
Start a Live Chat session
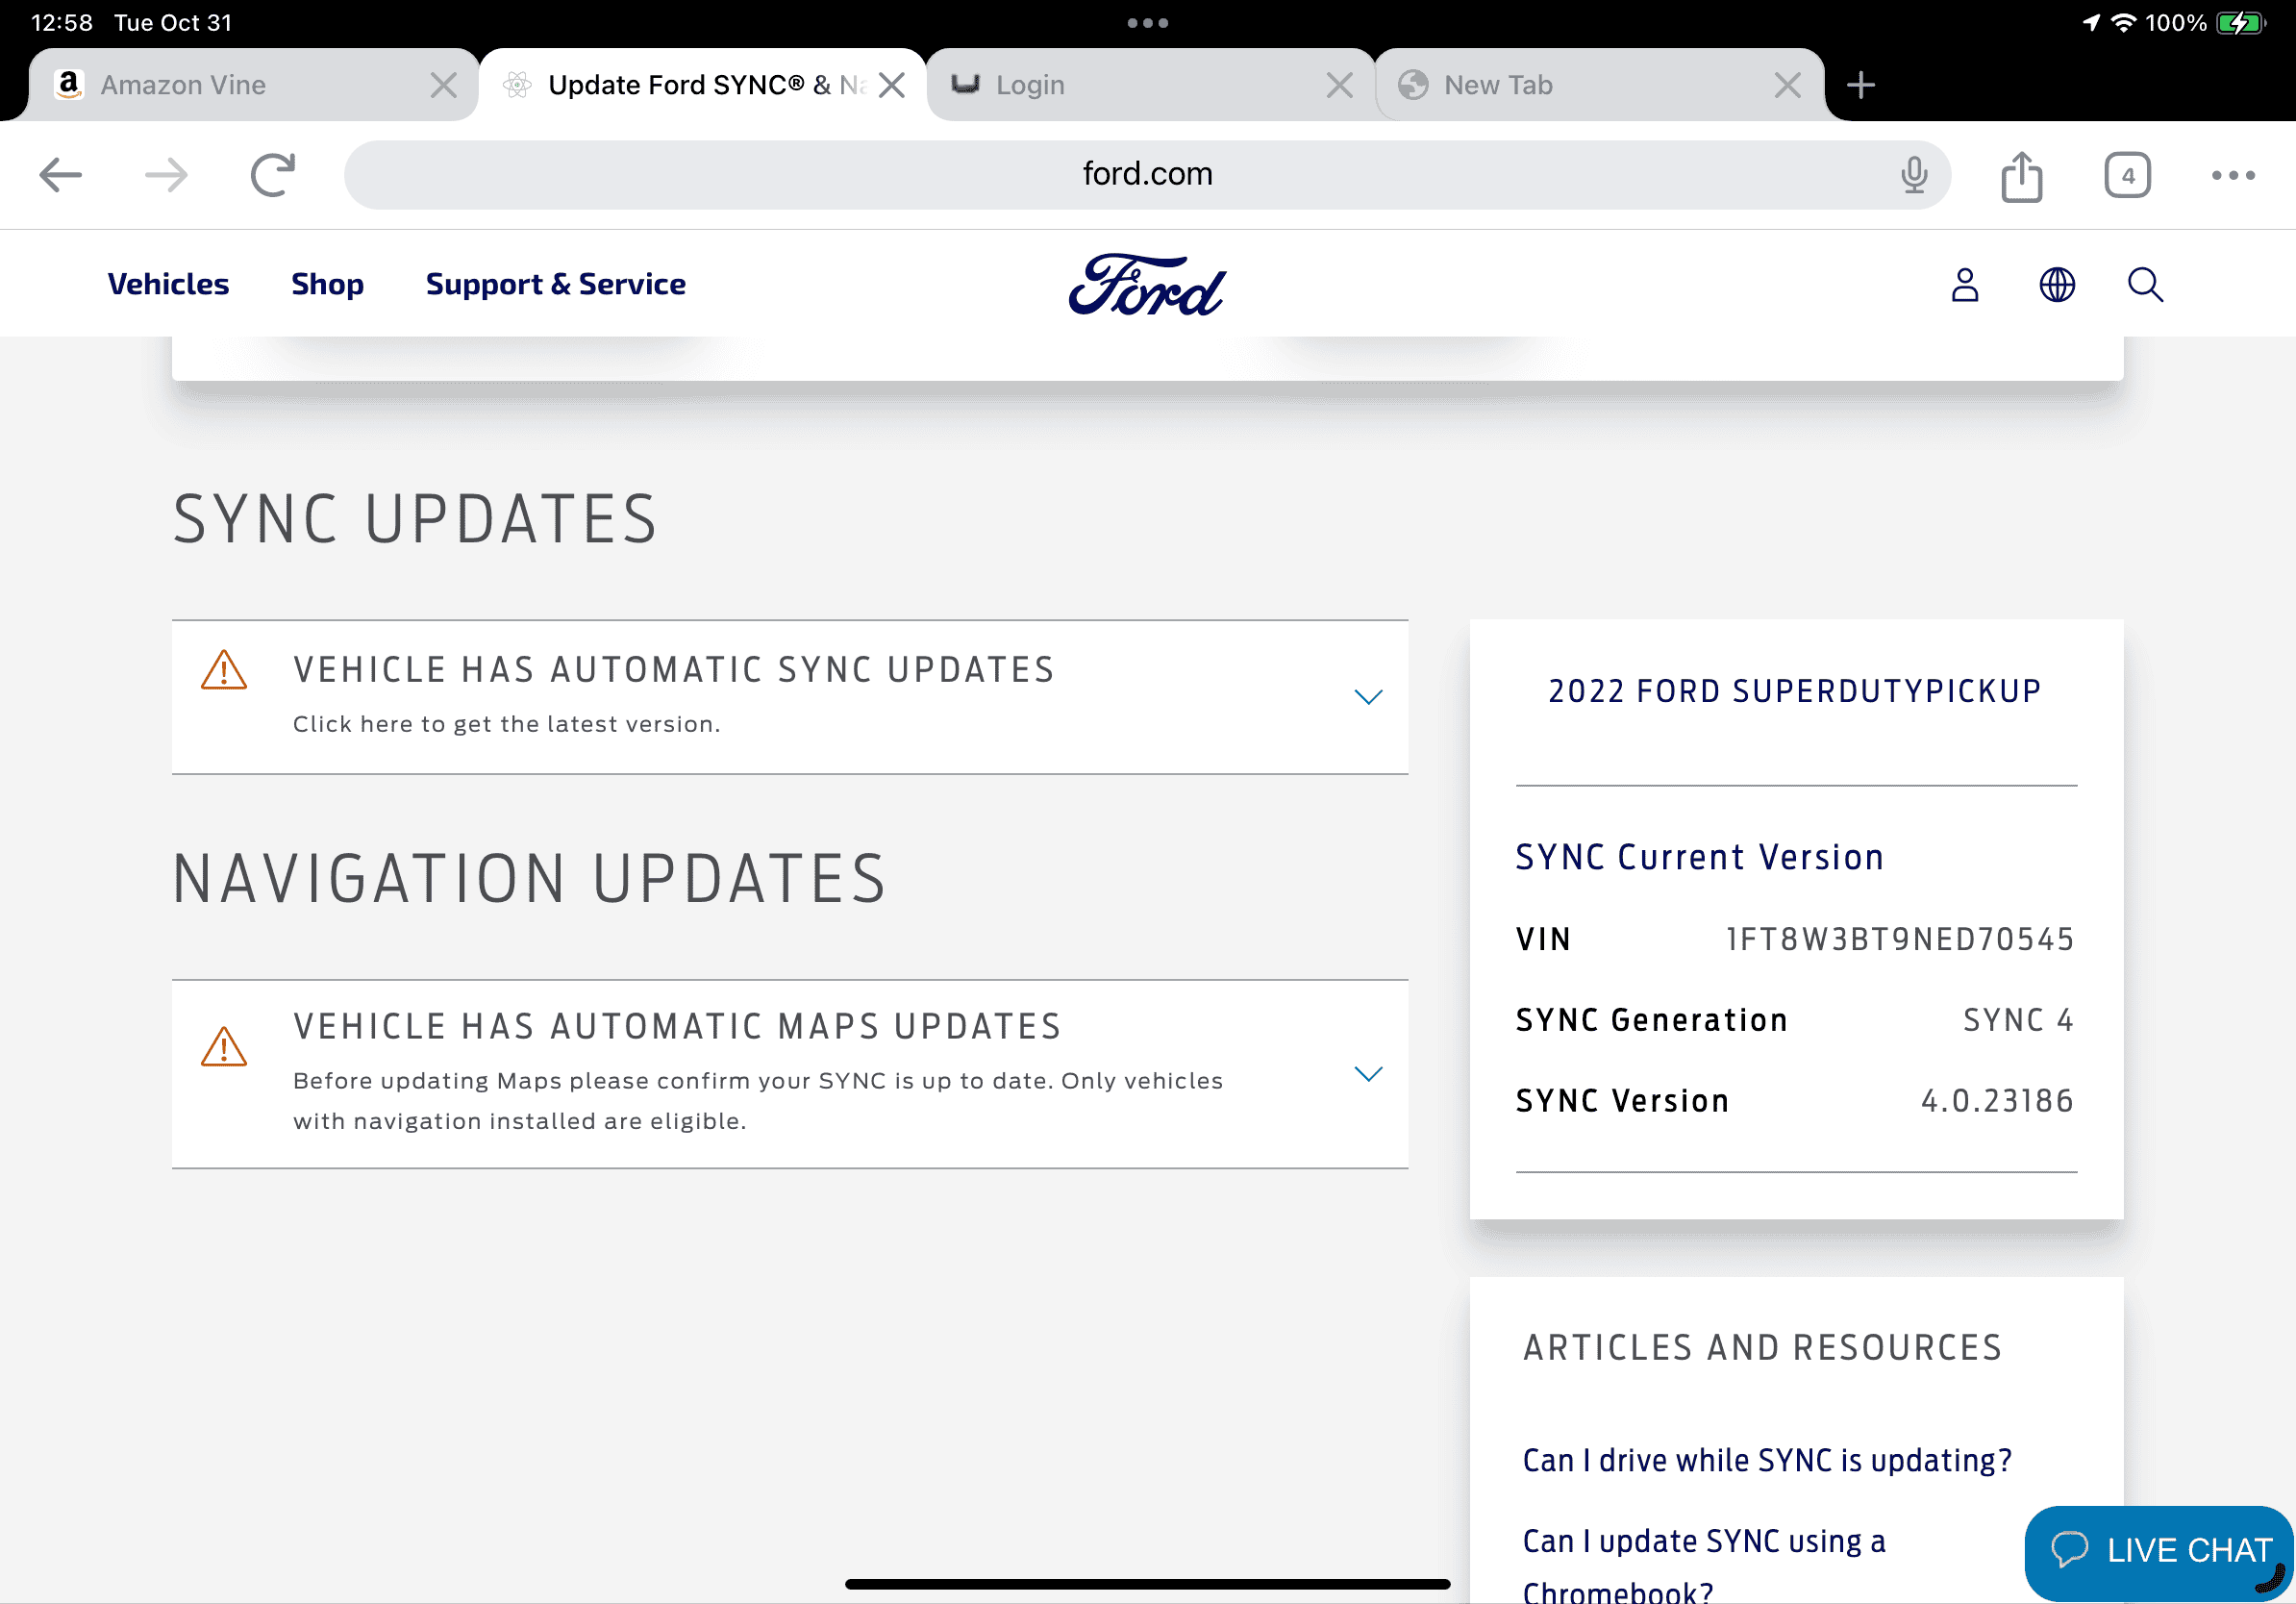(2160, 1549)
